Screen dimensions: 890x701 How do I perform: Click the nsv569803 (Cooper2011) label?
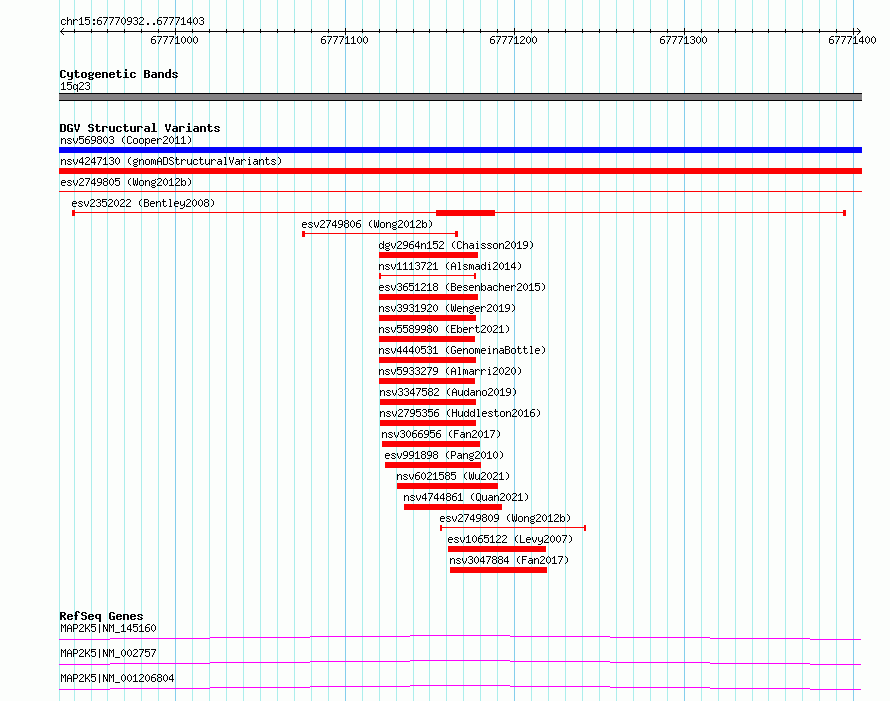click(x=126, y=140)
